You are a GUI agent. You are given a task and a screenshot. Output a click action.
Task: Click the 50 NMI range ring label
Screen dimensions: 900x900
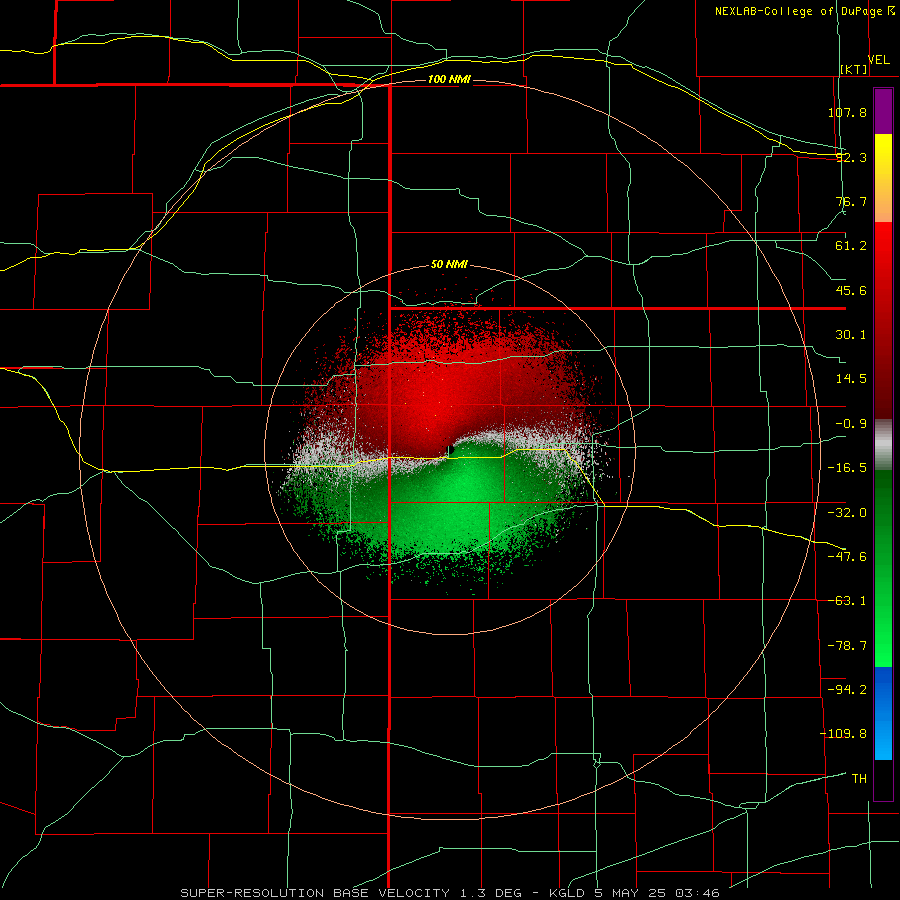pos(449,265)
